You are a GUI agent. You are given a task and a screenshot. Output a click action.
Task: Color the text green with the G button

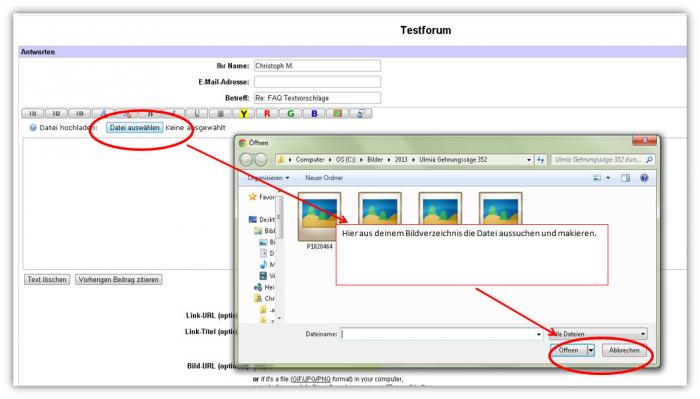[291, 113]
